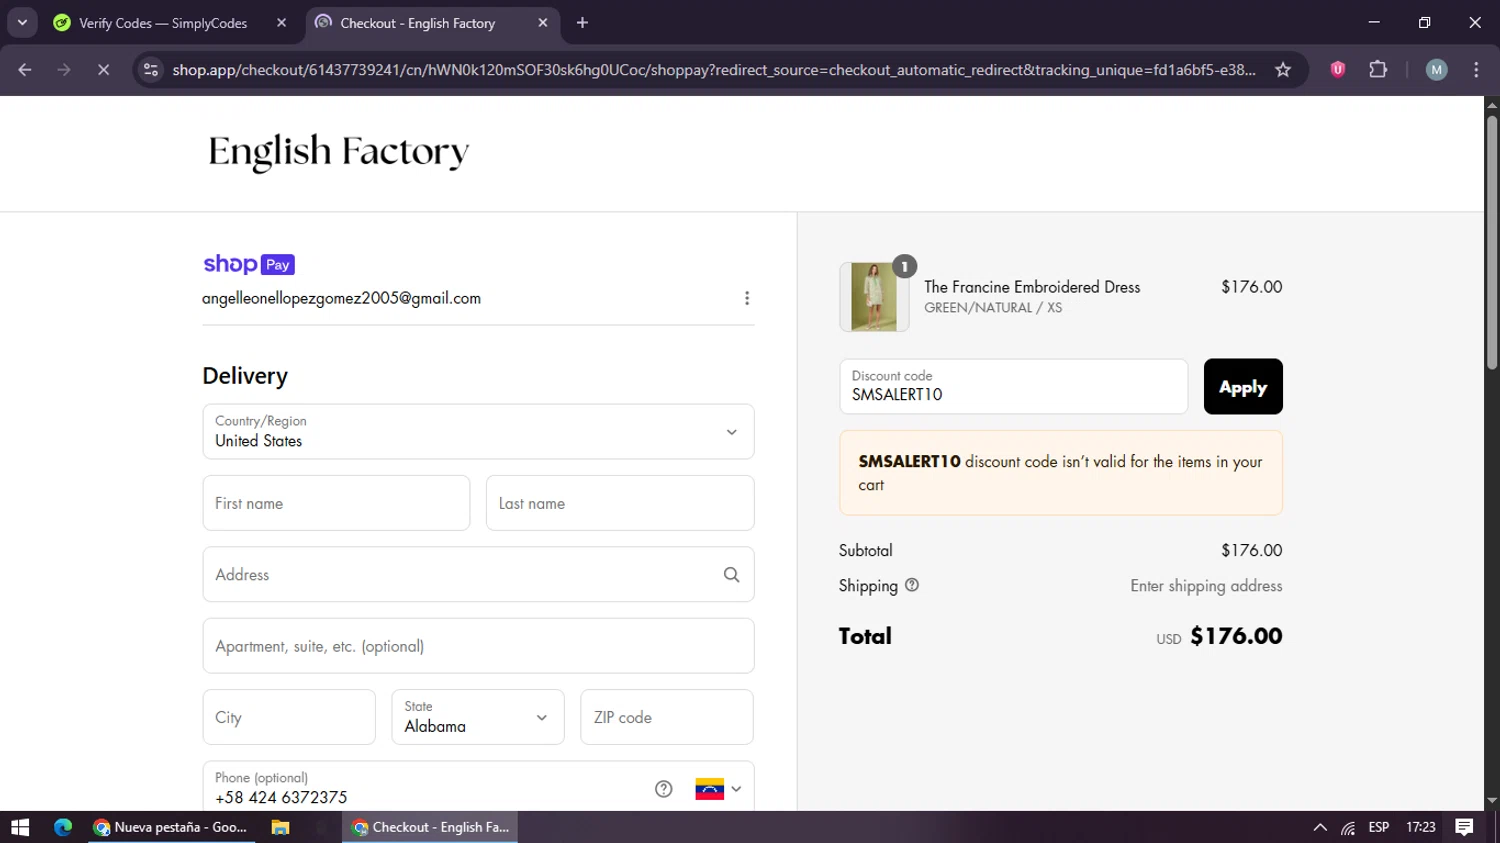The height and width of the screenshot is (843, 1500).
Task: Bookmark this page with the star icon
Action: pyautogui.click(x=1283, y=70)
